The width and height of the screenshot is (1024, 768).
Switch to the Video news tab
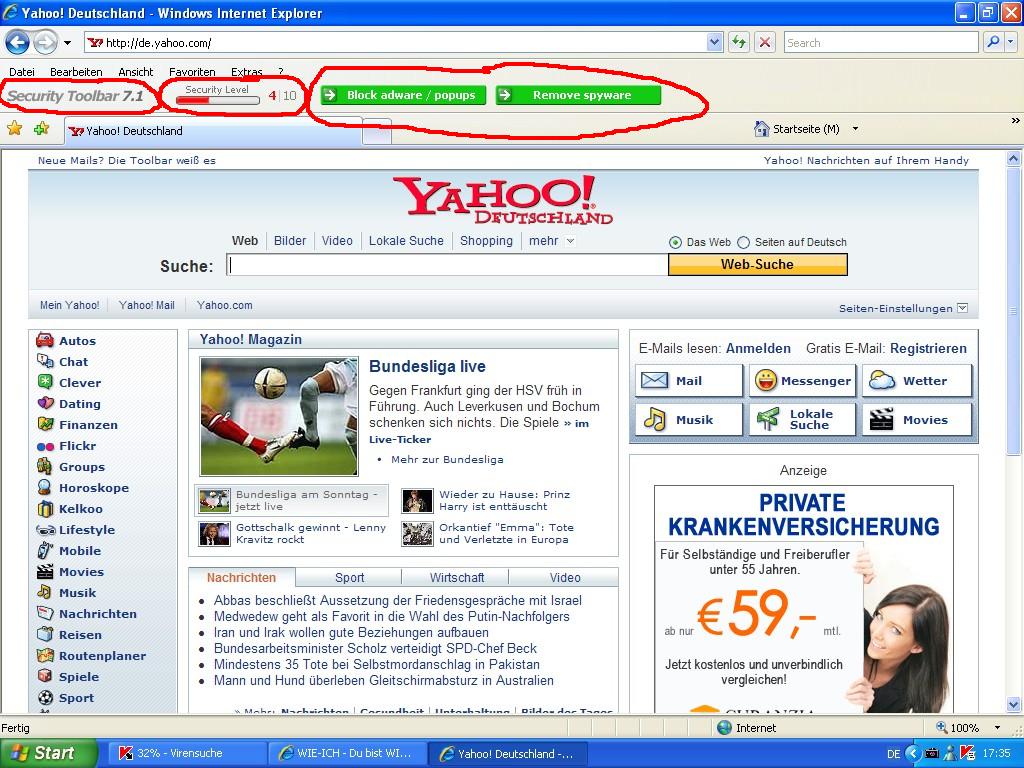(x=565, y=577)
